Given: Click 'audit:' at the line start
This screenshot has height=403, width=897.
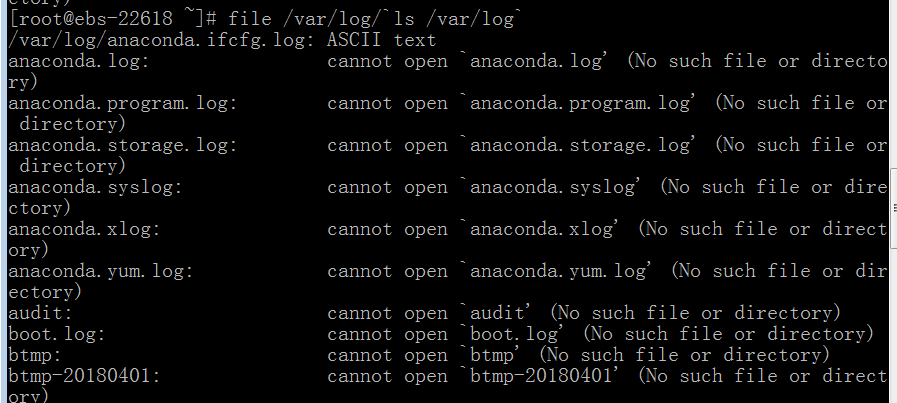Looking at the screenshot, I should (41, 313).
